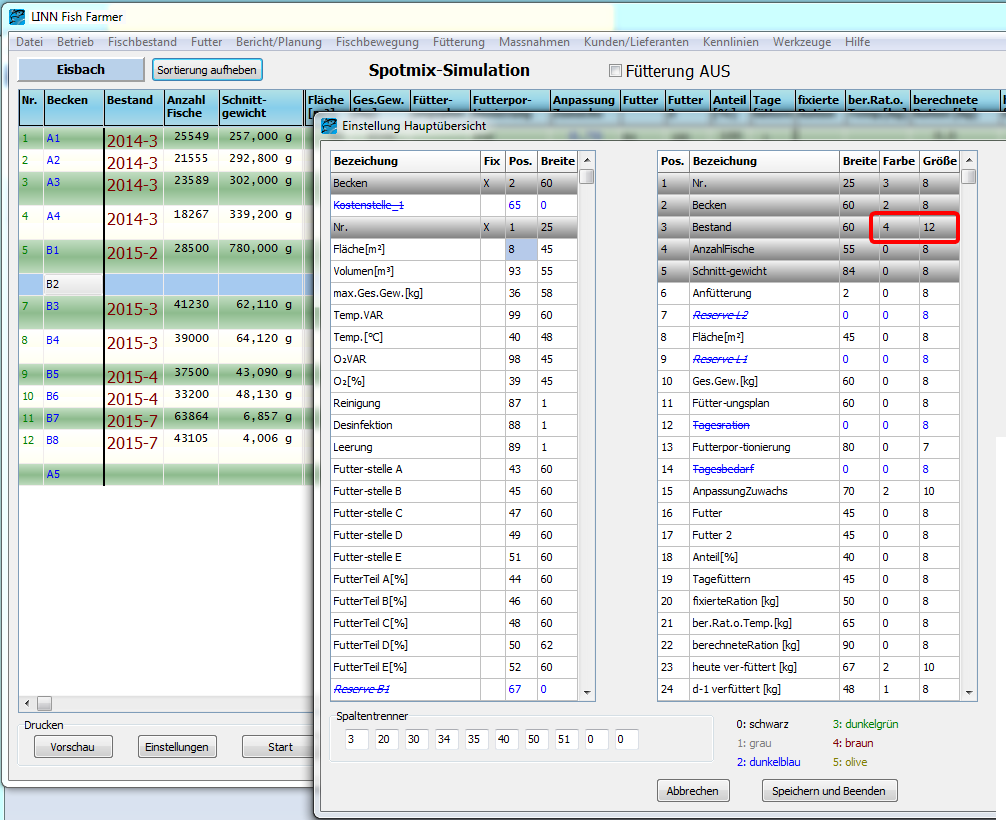Open the Fischbestand menu
Screen dimensions: 1006x820
142,42
